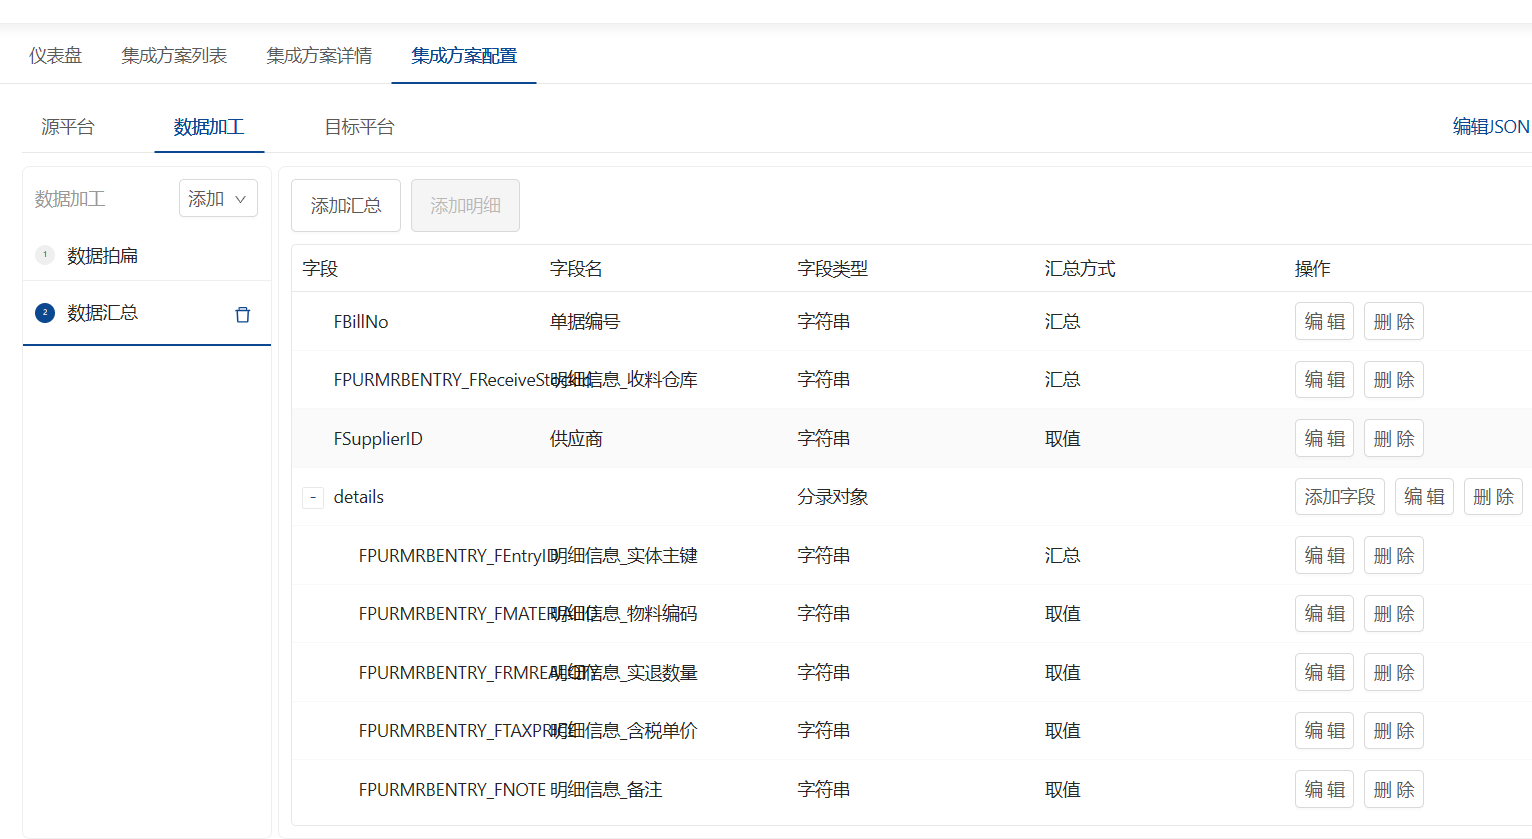Delete the FSupplierID field row
This screenshot has height=839, width=1532.
[1393, 439]
